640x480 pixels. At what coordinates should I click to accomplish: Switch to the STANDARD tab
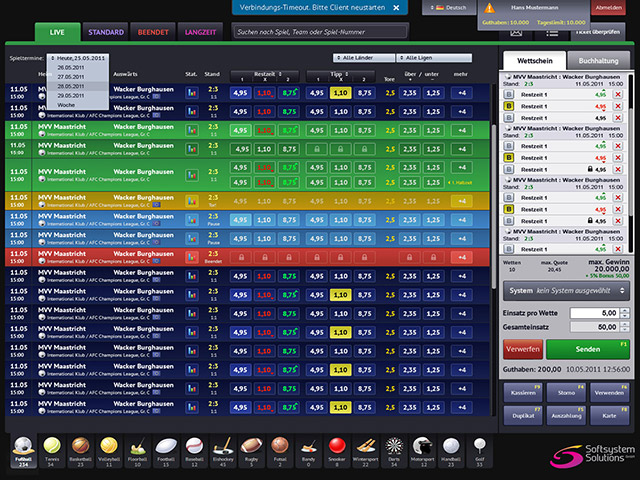click(x=106, y=32)
